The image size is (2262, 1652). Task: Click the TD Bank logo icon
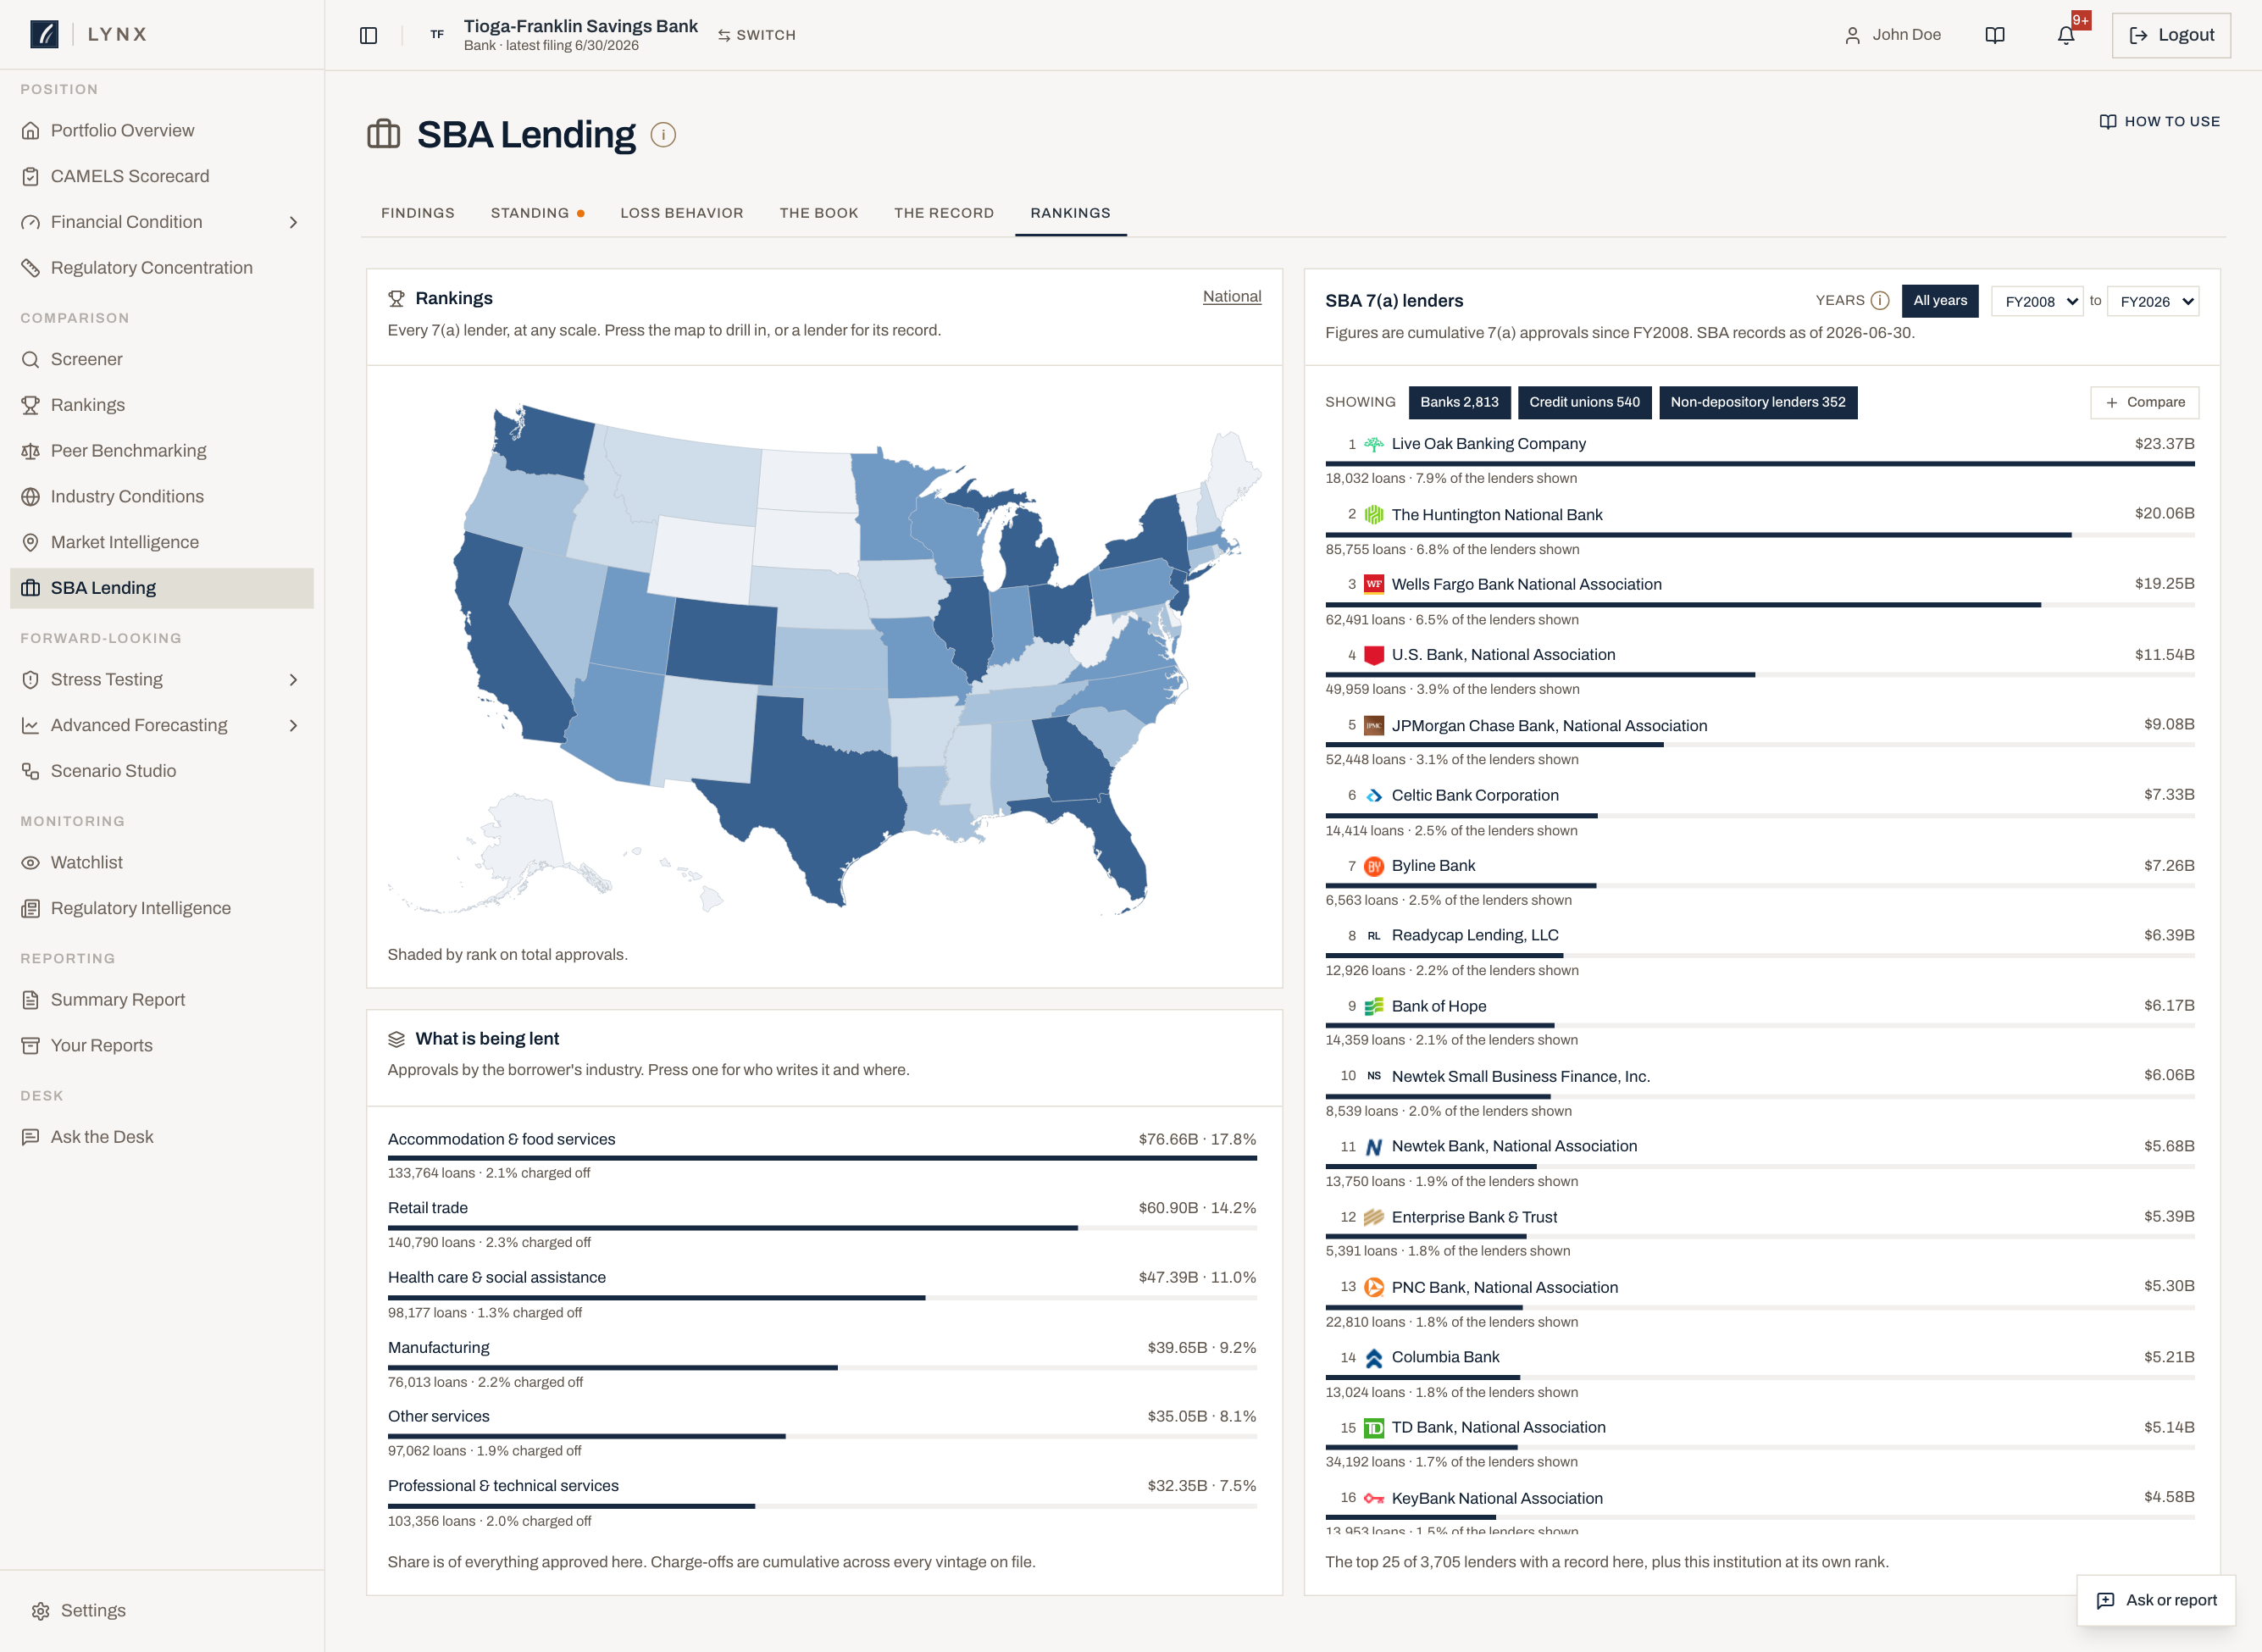pos(1374,1428)
